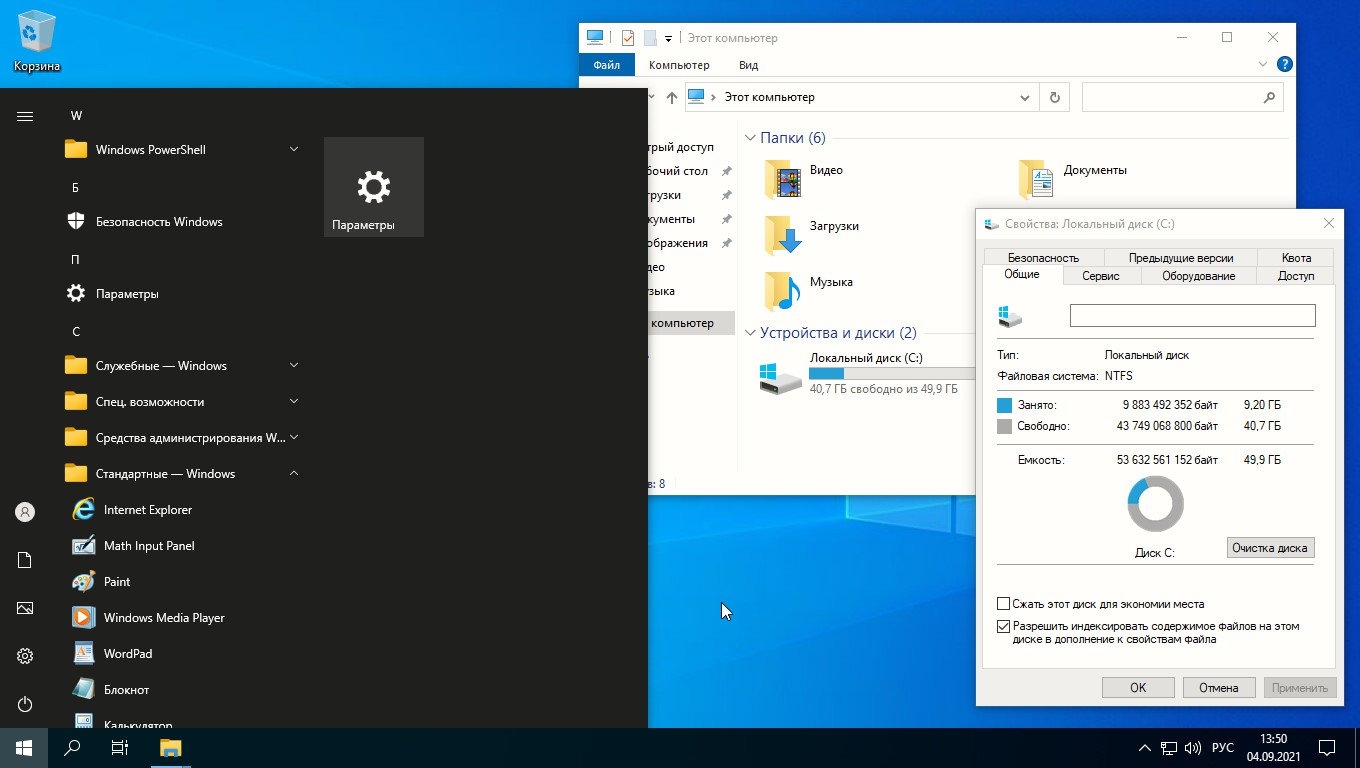Collapse the Папки (6) section

click(x=750, y=138)
